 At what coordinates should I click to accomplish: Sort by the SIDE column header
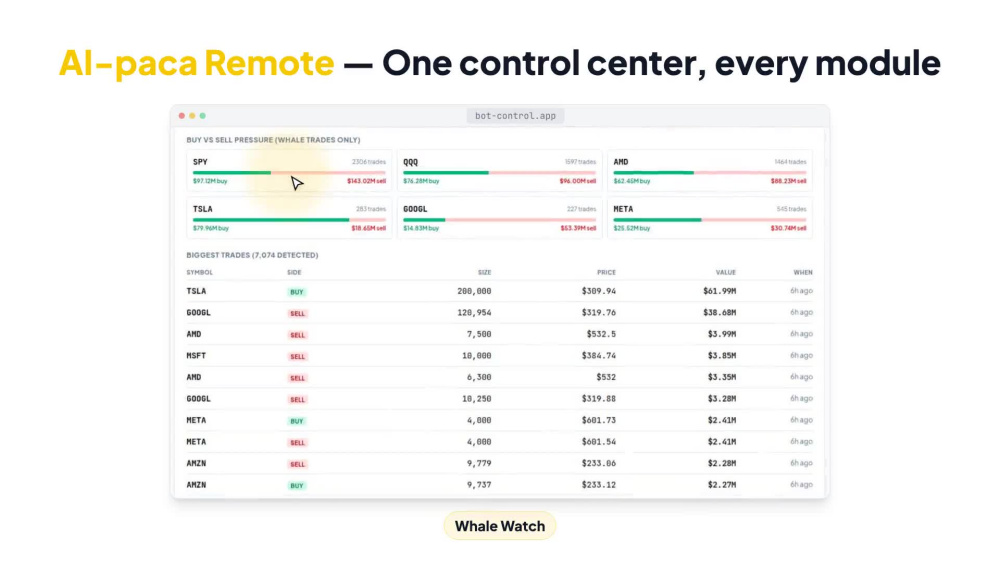click(x=294, y=272)
